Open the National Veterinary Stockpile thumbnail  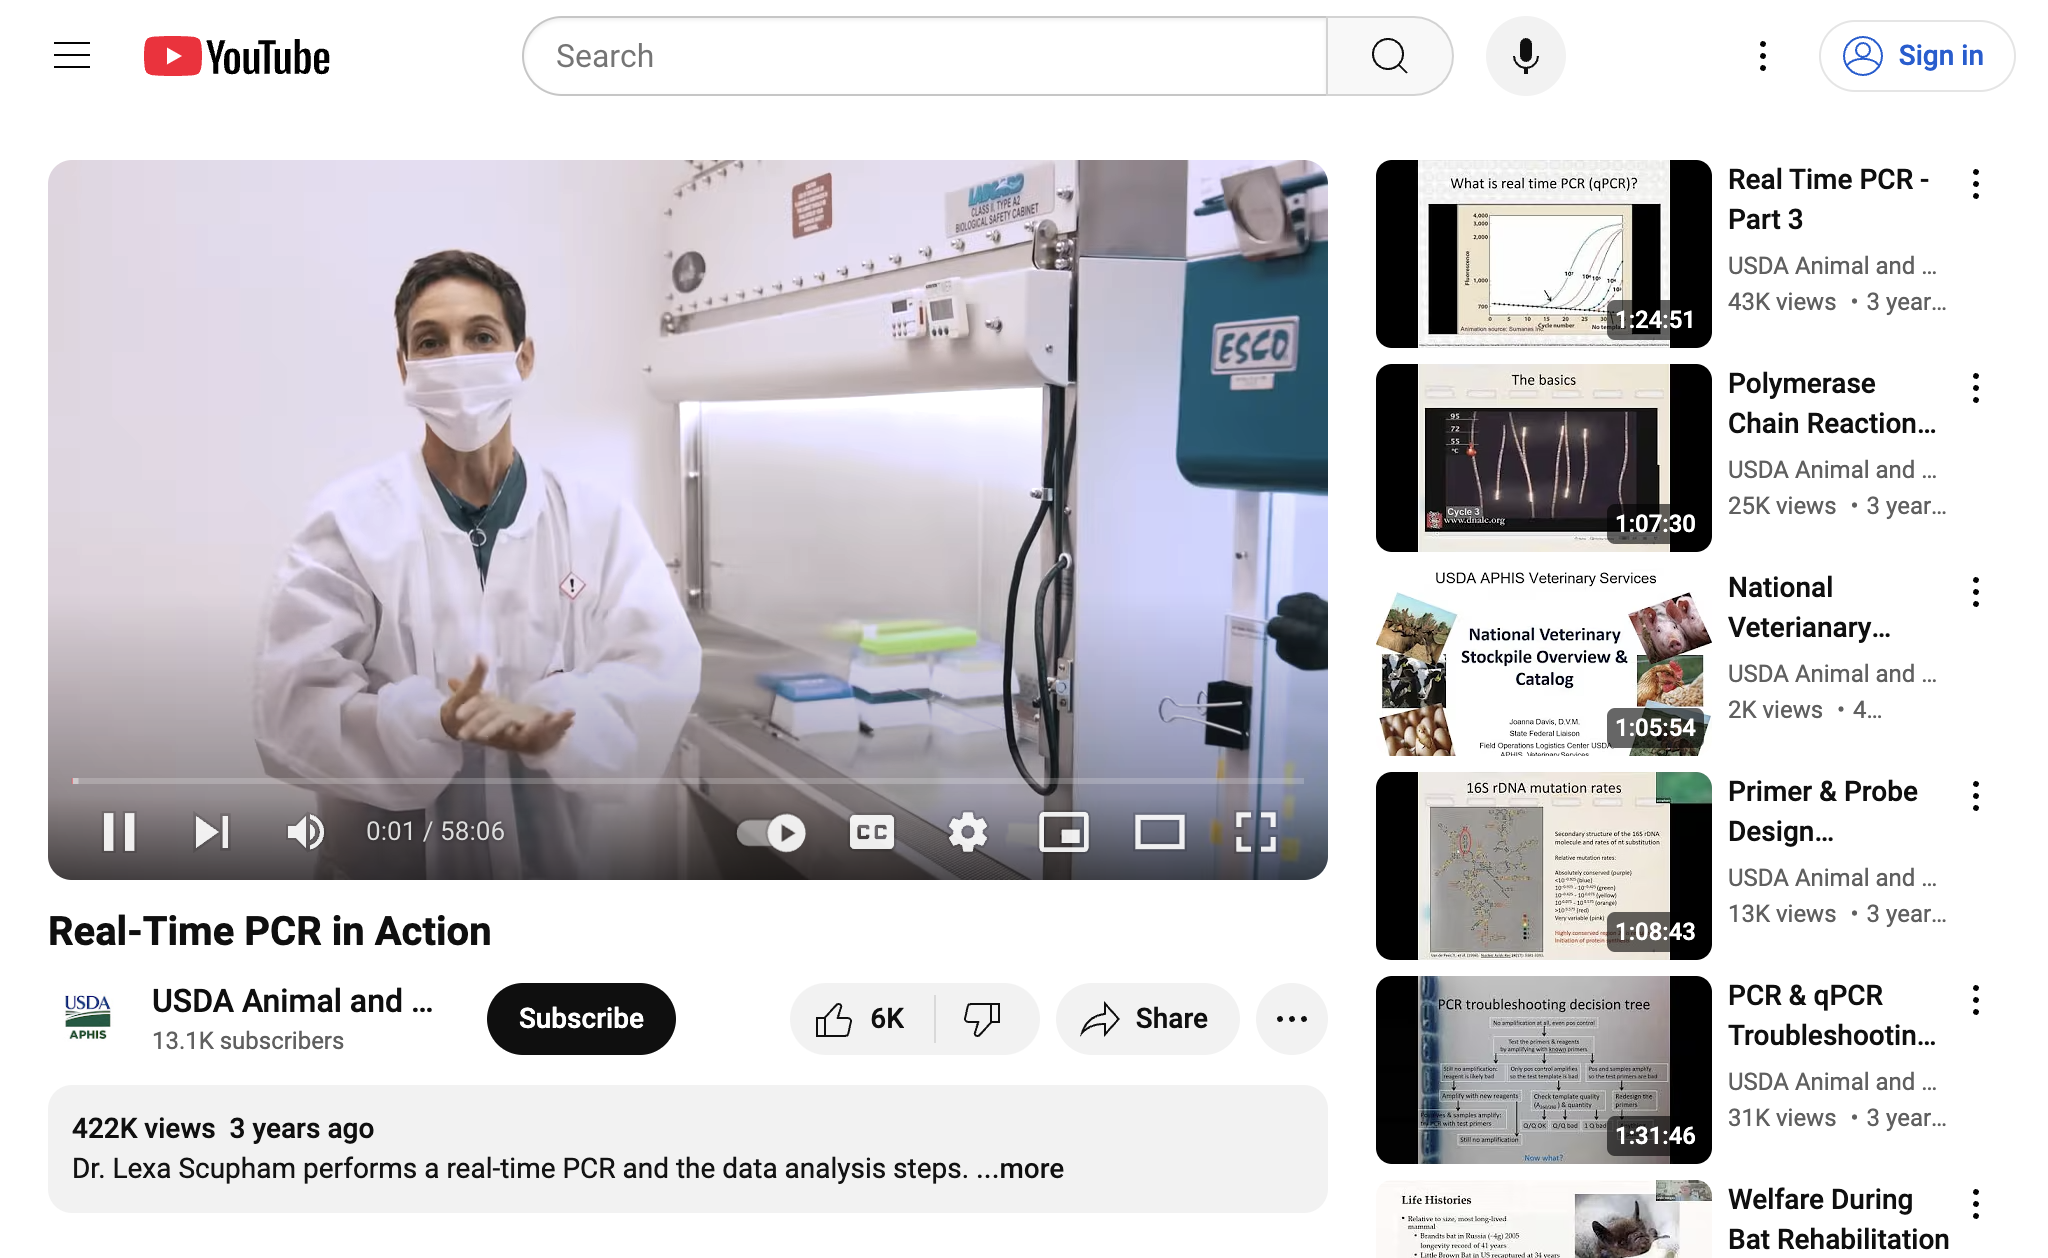(x=1543, y=662)
